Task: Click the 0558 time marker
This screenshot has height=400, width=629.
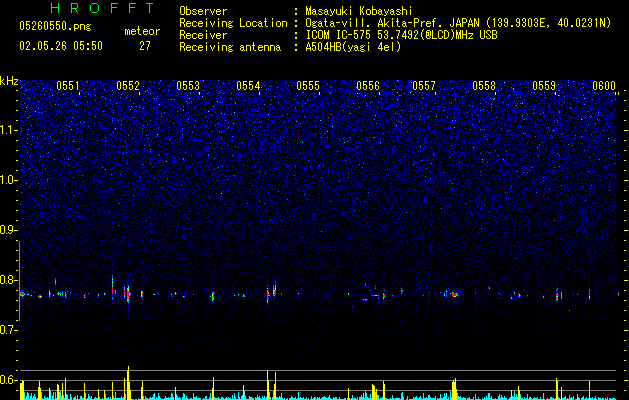Action: [484, 86]
